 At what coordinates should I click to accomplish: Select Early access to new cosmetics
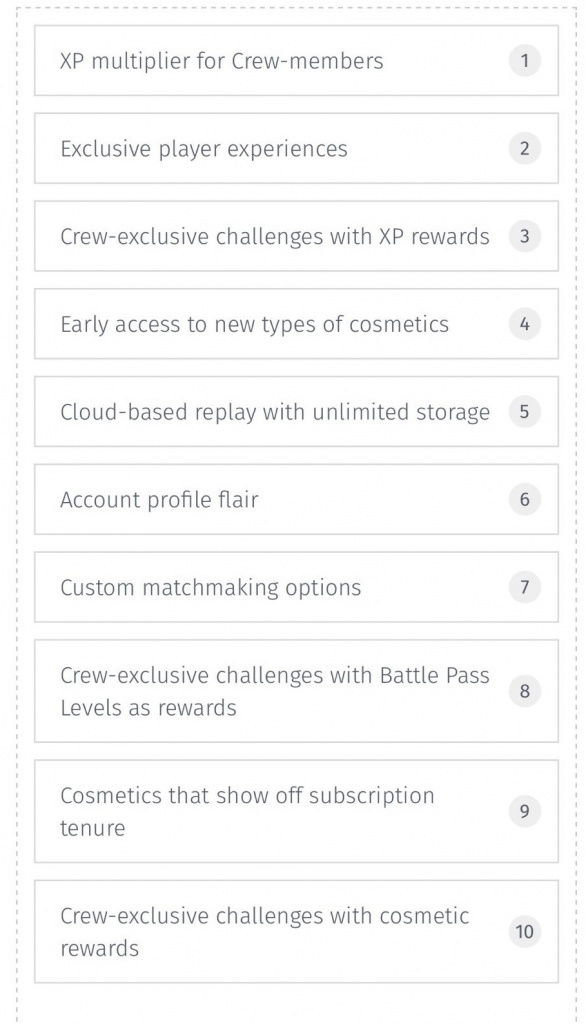pyautogui.click(x=296, y=324)
